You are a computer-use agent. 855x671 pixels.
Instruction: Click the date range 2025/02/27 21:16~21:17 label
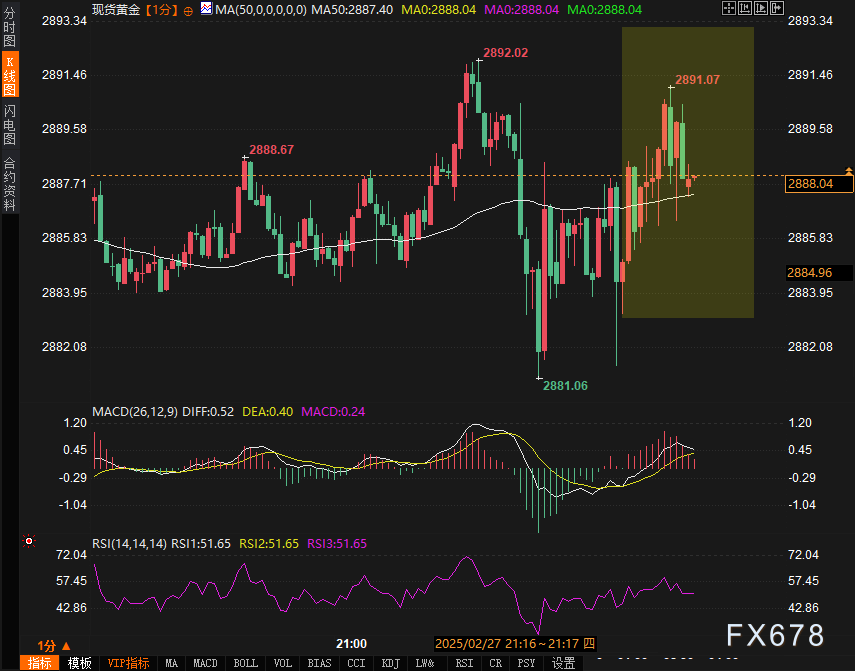[515, 644]
